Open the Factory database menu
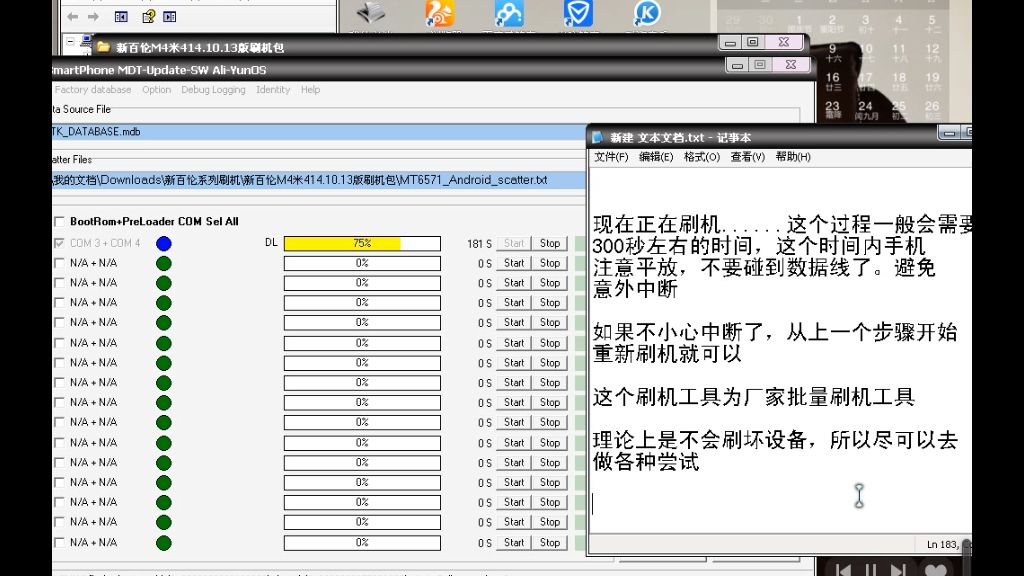Screen dimensions: 1024x576 point(93,89)
